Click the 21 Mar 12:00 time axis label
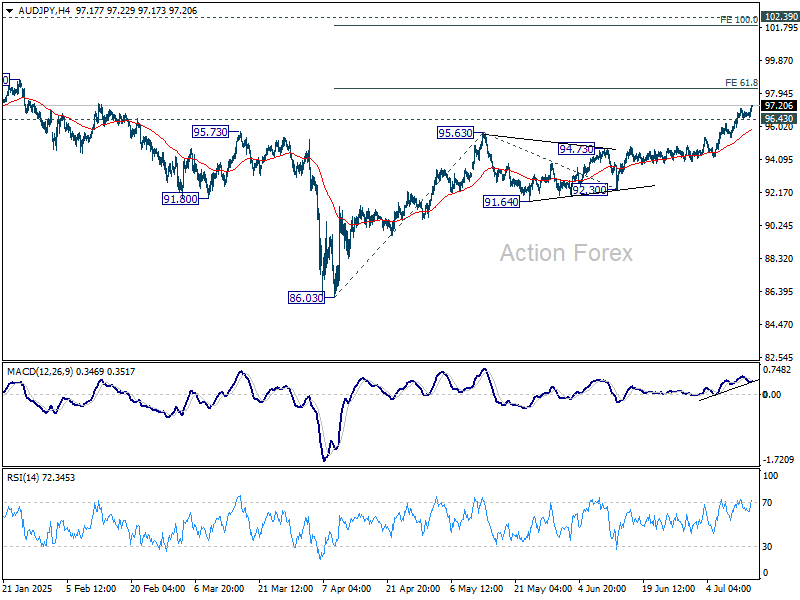Image resolution: width=800 pixels, height=600 pixels. coord(286,589)
